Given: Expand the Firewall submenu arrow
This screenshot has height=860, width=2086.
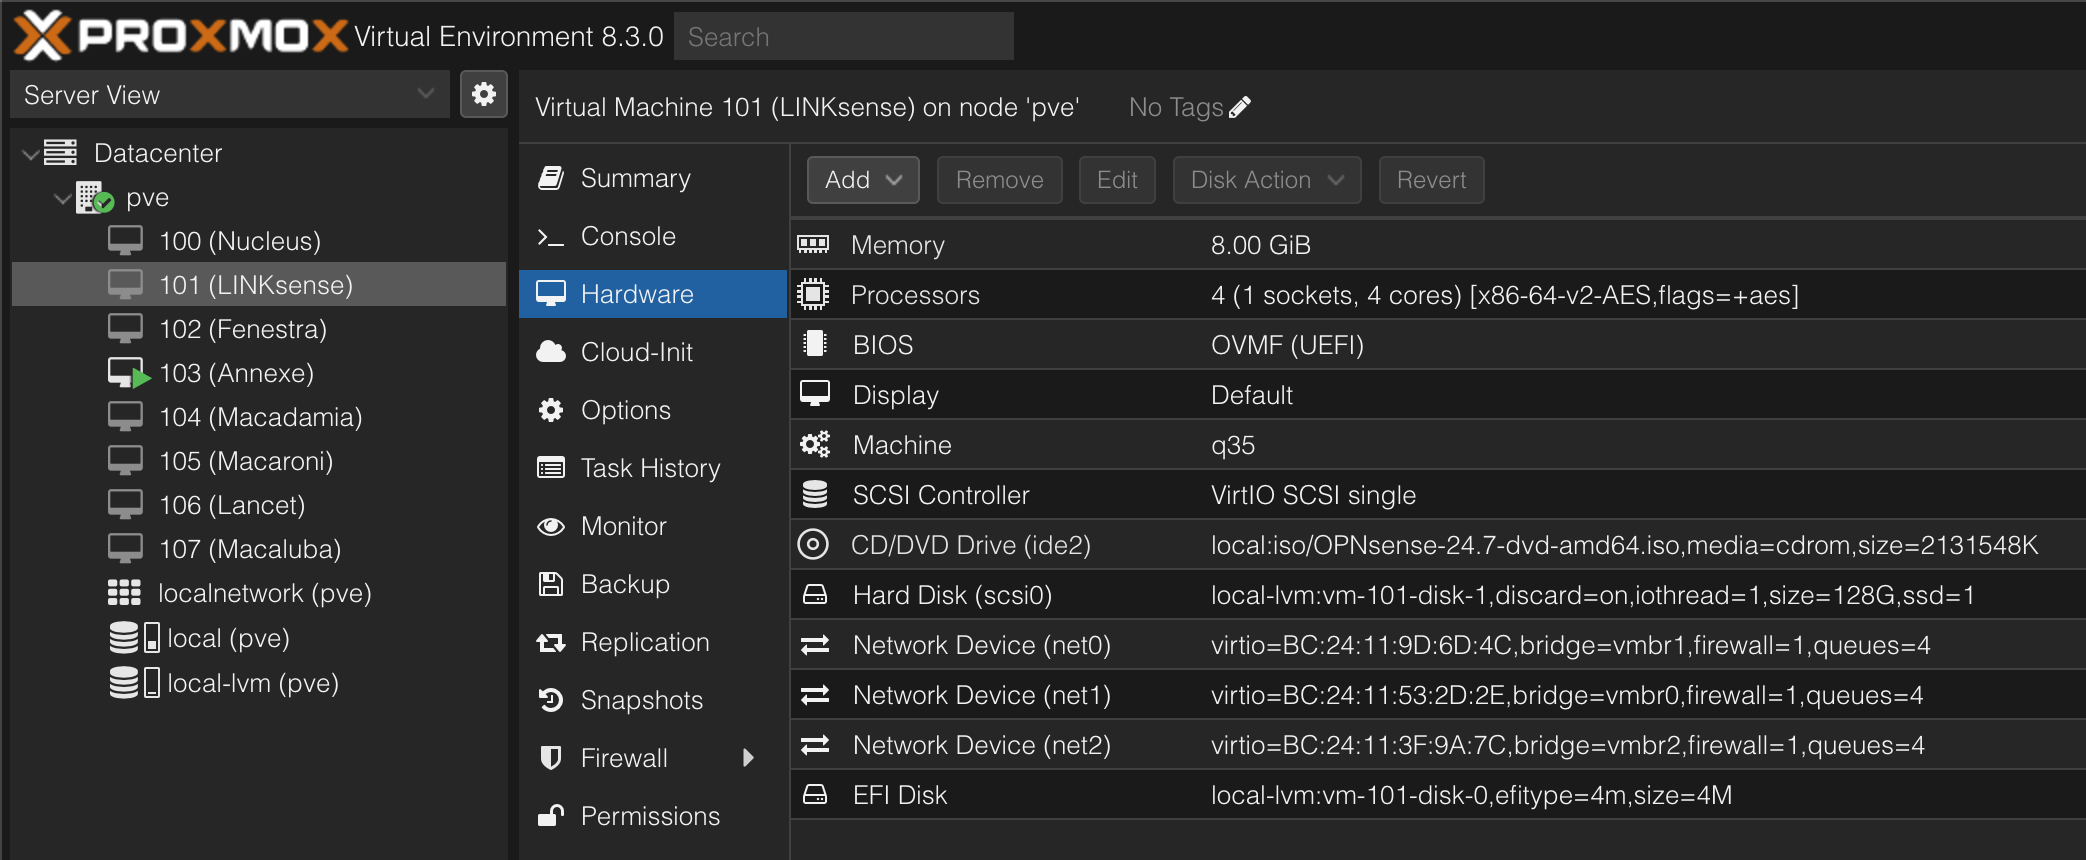Looking at the screenshot, I should coord(748,758).
